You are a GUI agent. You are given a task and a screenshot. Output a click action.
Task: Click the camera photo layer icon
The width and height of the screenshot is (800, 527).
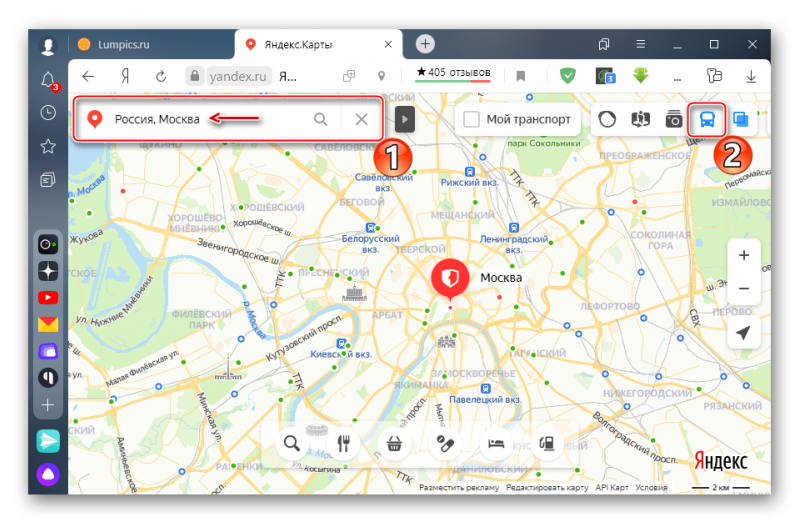pyautogui.click(x=673, y=119)
